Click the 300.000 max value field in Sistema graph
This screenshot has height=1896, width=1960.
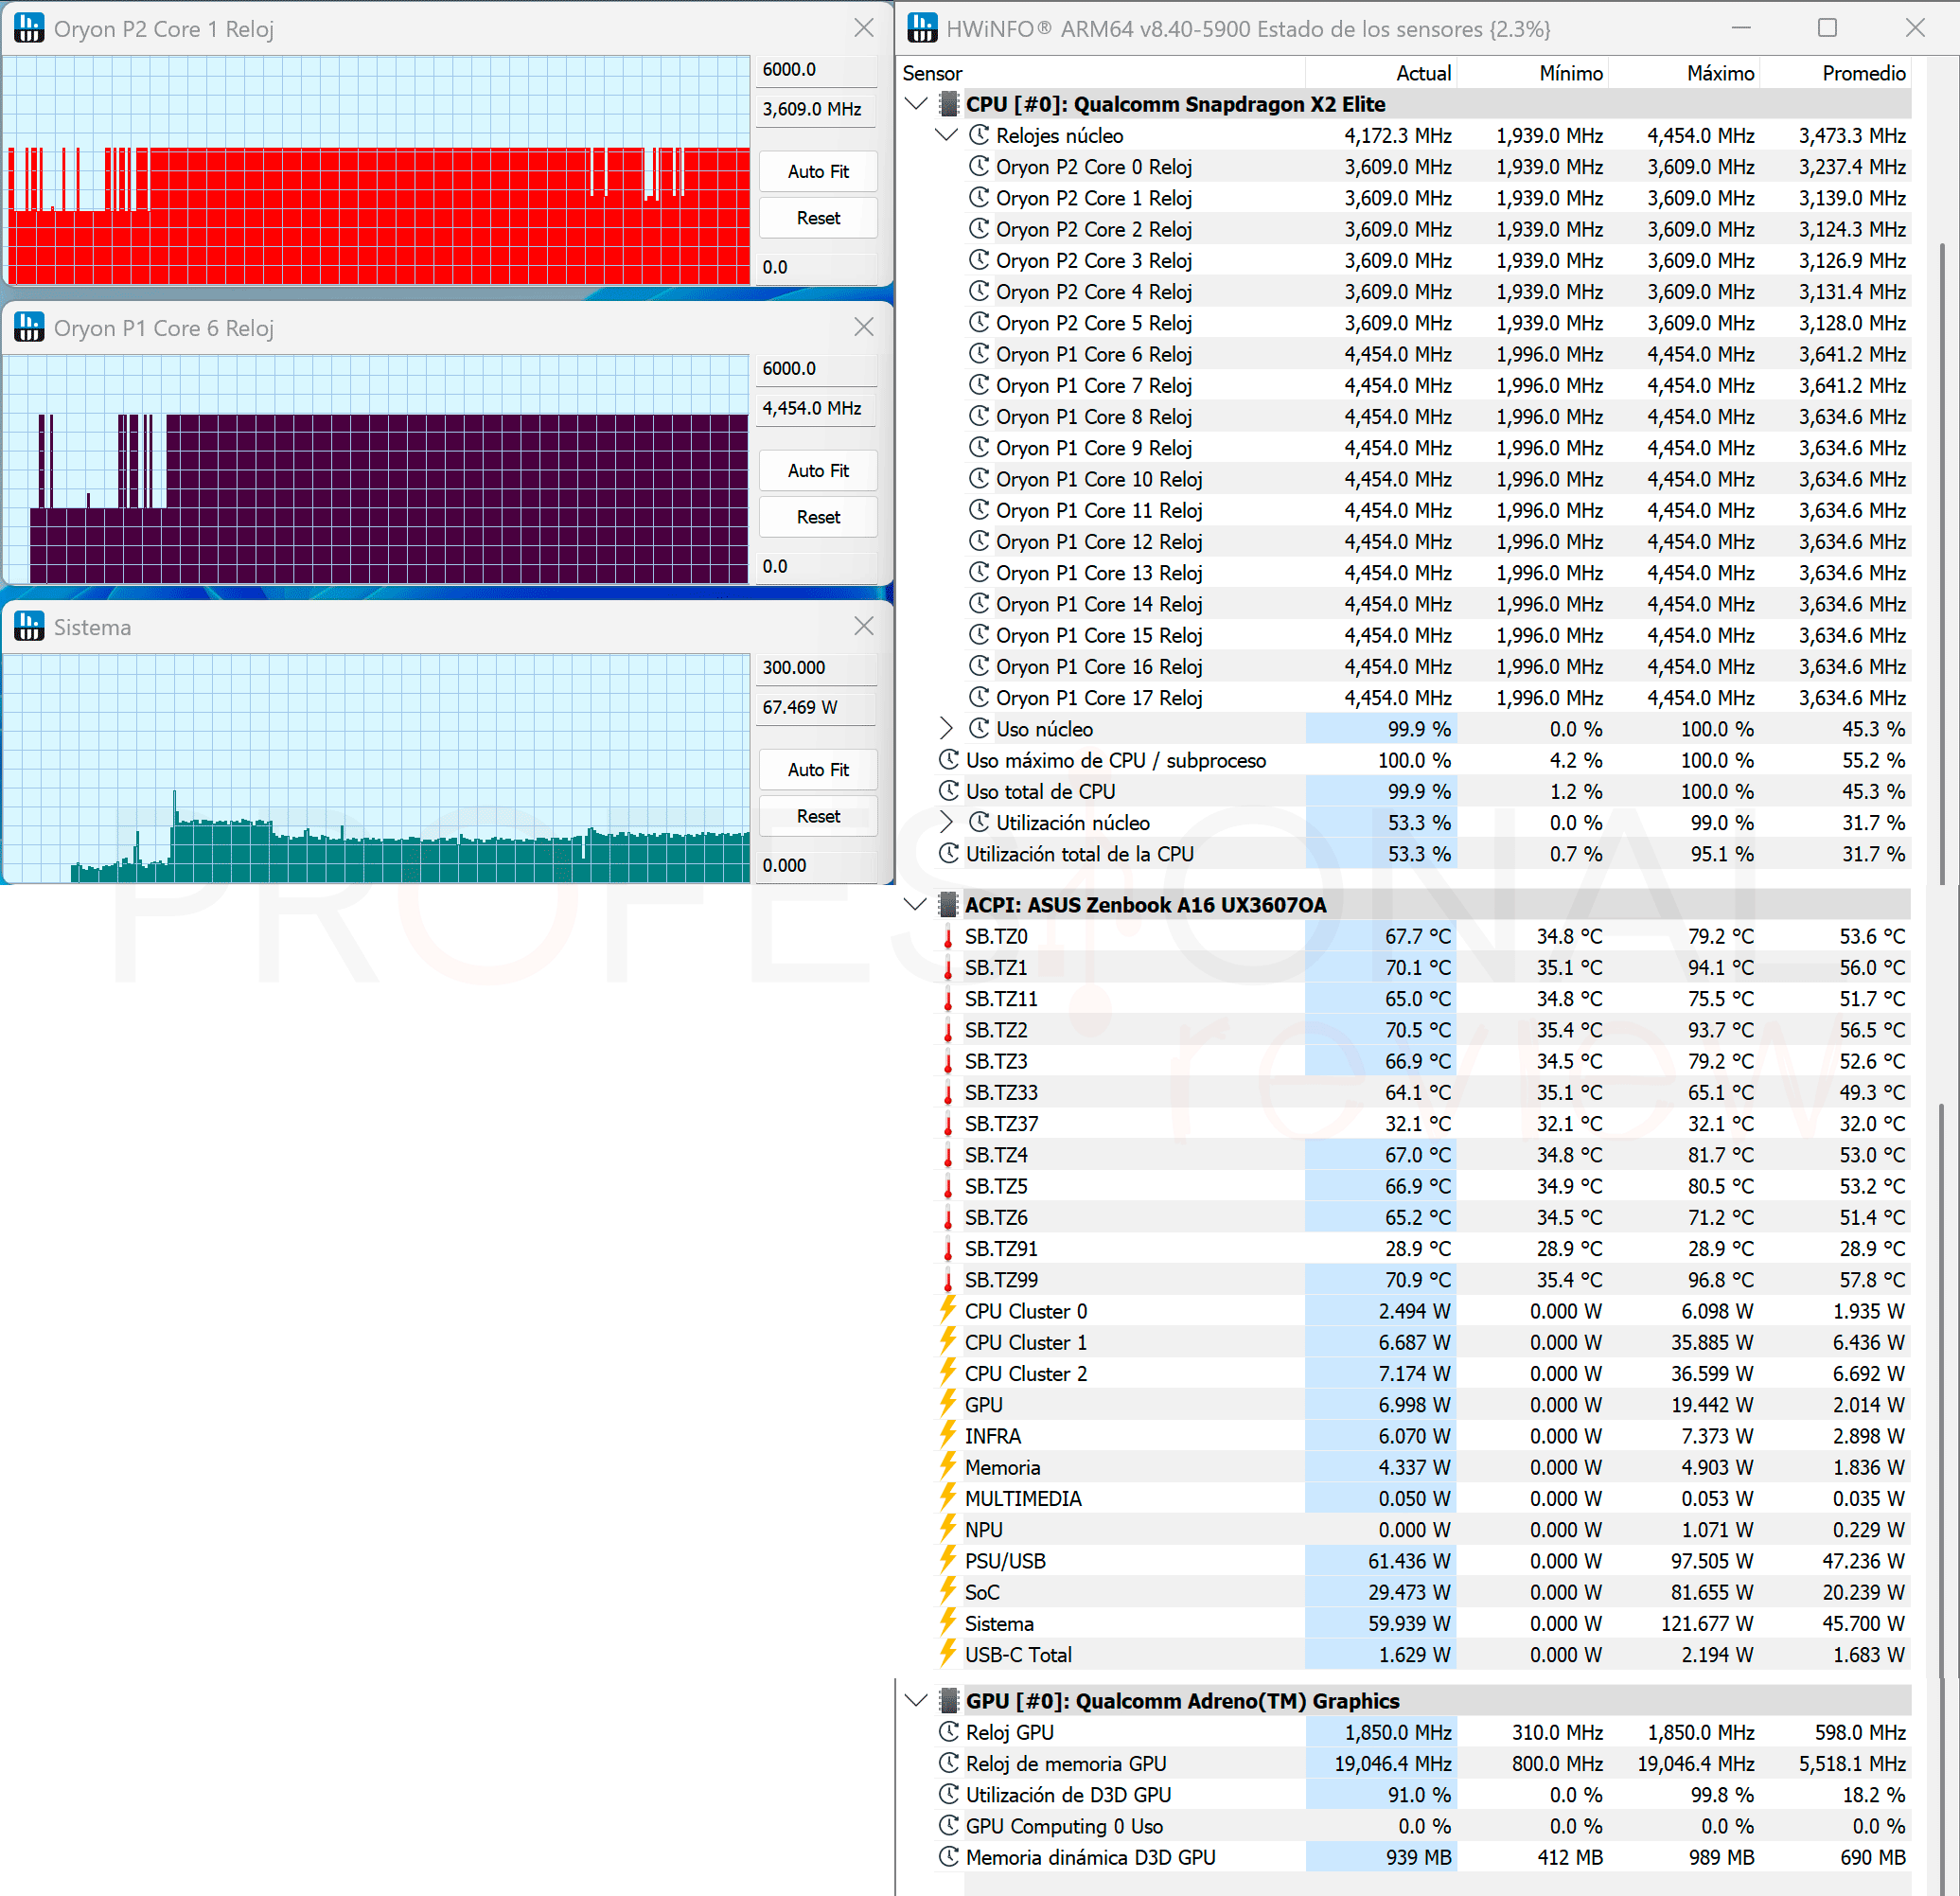point(817,667)
